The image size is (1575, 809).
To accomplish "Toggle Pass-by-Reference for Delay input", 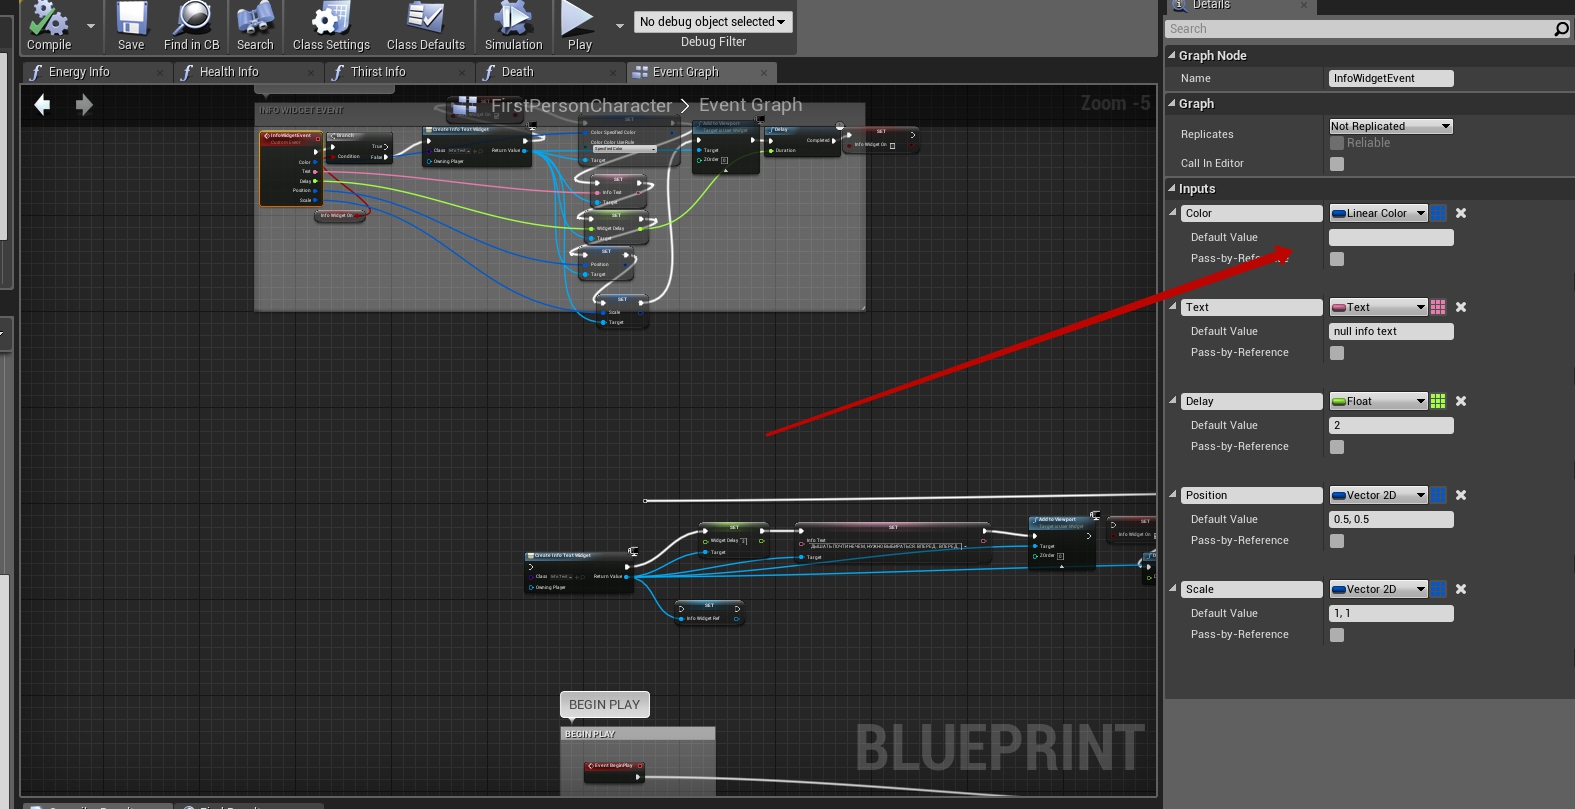I will click(1337, 447).
